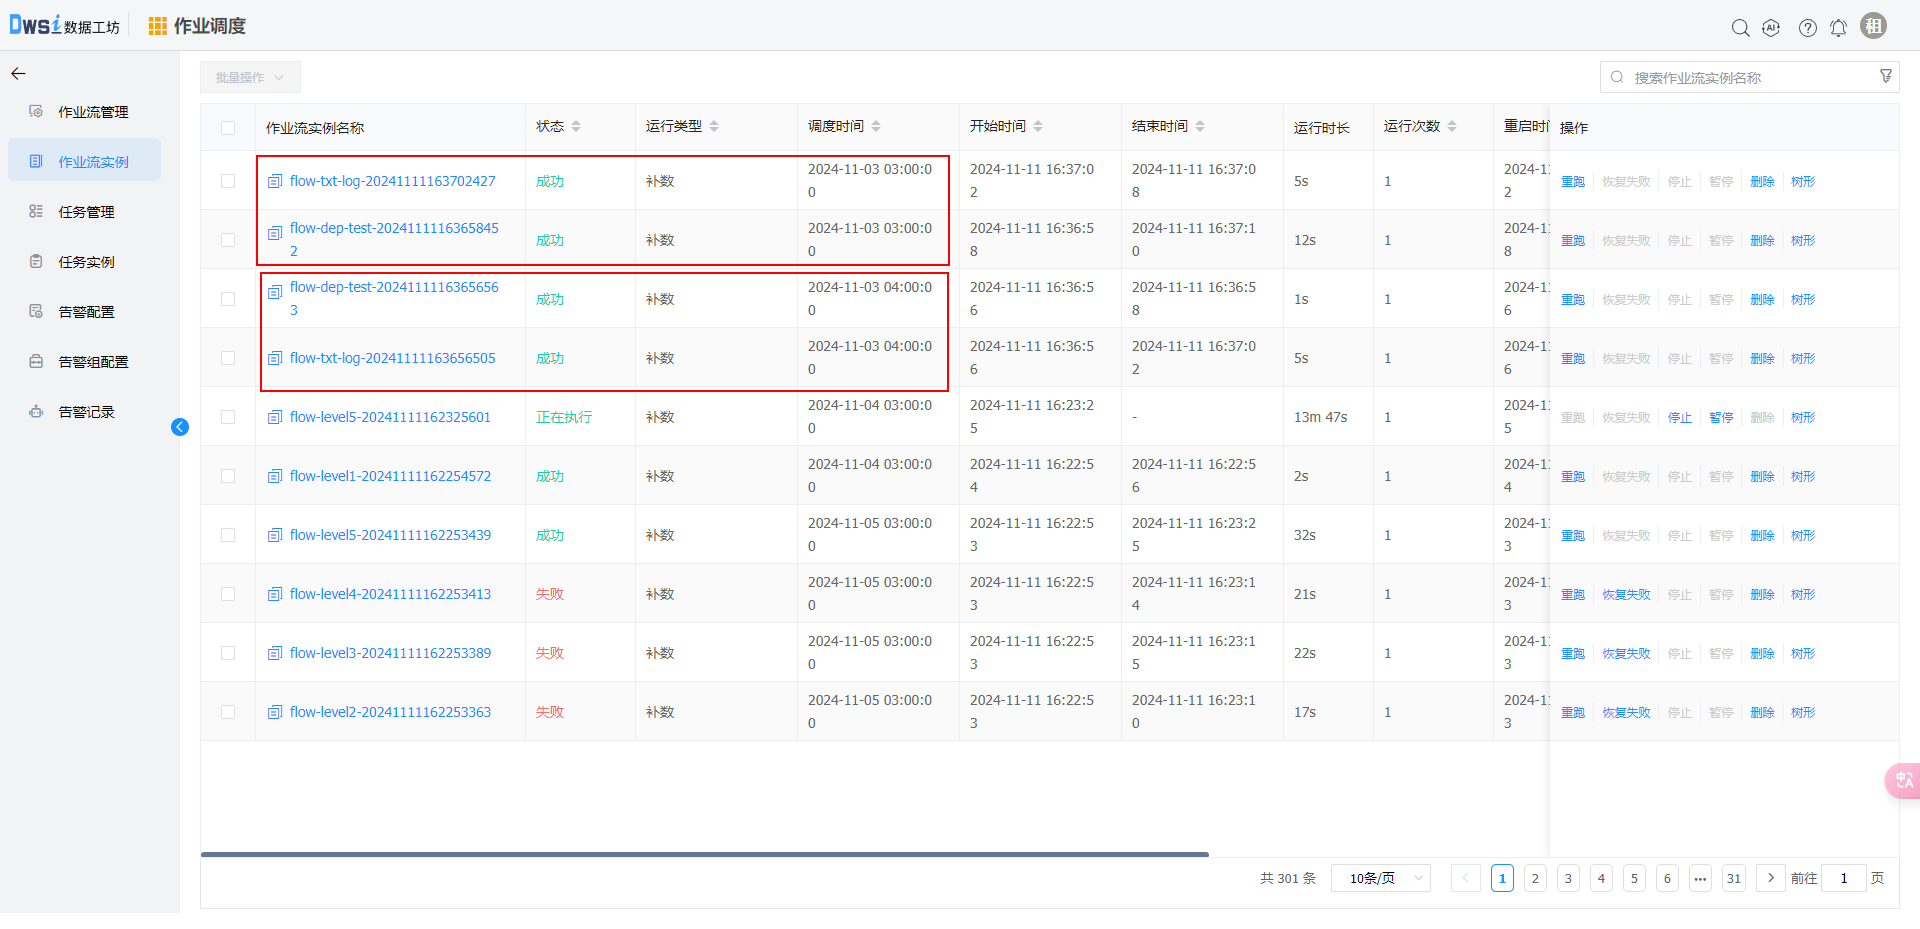Open the help question mark icon
This screenshot has width=1920, height=929.
tap(1807, 28)
